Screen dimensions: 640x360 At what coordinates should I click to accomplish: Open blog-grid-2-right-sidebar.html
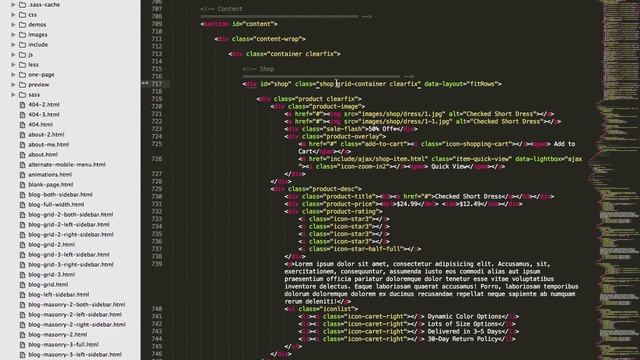71,234
